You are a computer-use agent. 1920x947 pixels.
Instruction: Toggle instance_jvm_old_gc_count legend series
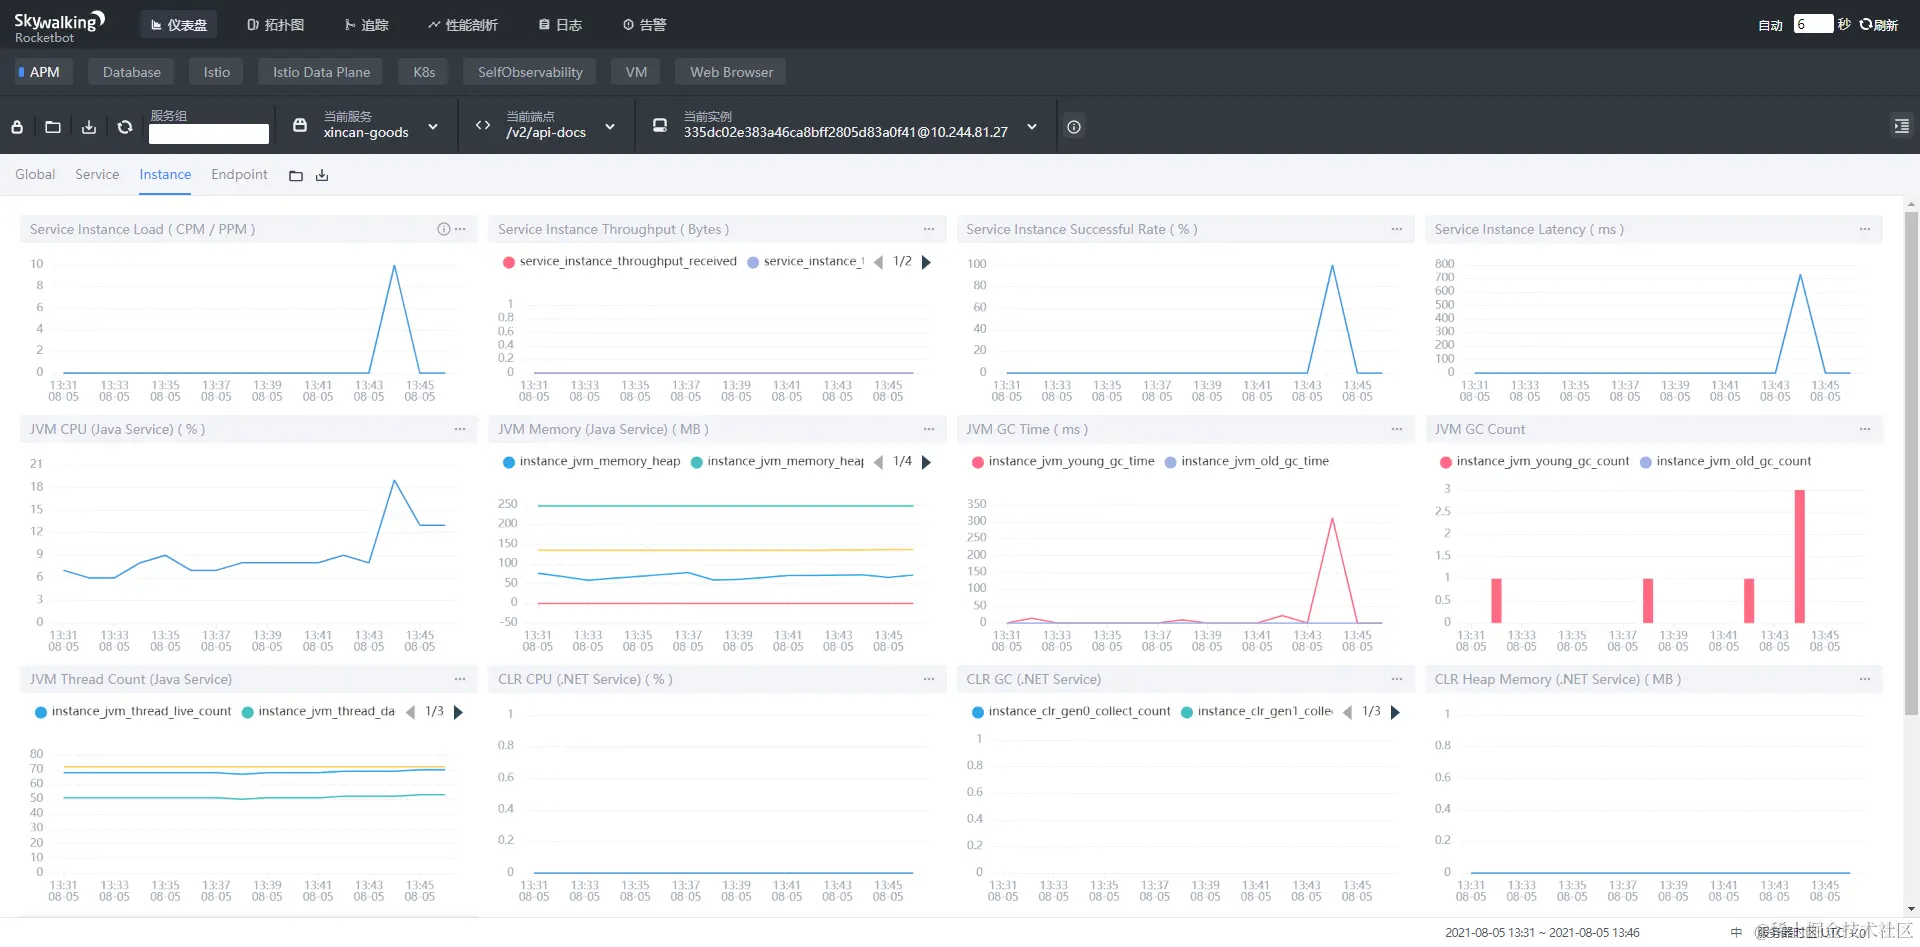[1725, 461]
